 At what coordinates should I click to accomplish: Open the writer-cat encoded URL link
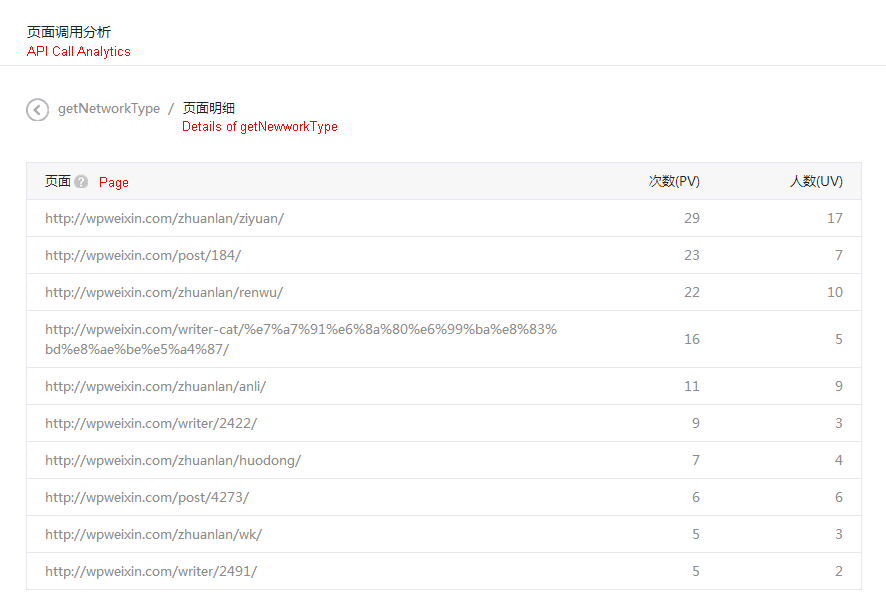coord(300,339)
